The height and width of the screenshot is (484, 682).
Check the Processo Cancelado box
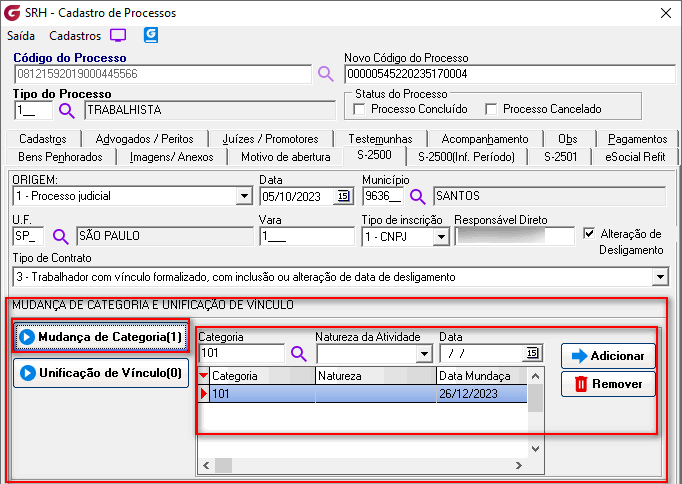click(491, 109)
